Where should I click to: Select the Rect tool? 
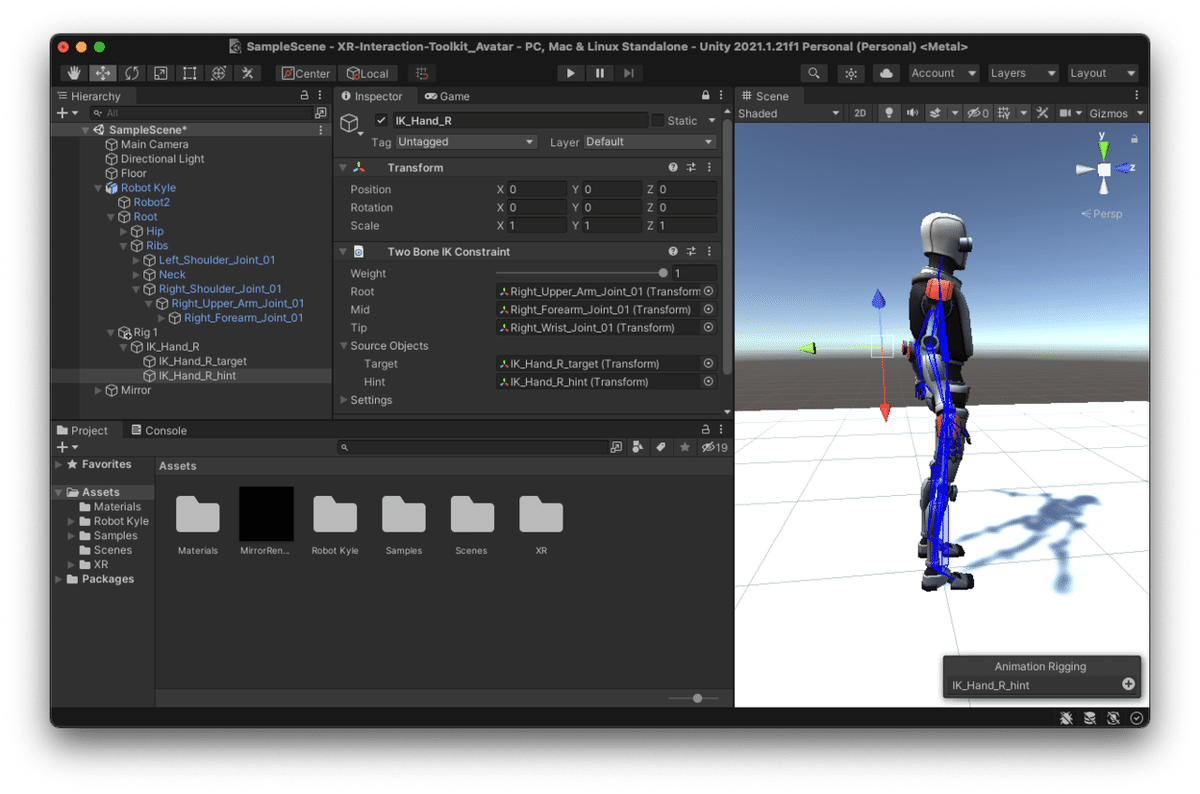coord(190,73)
